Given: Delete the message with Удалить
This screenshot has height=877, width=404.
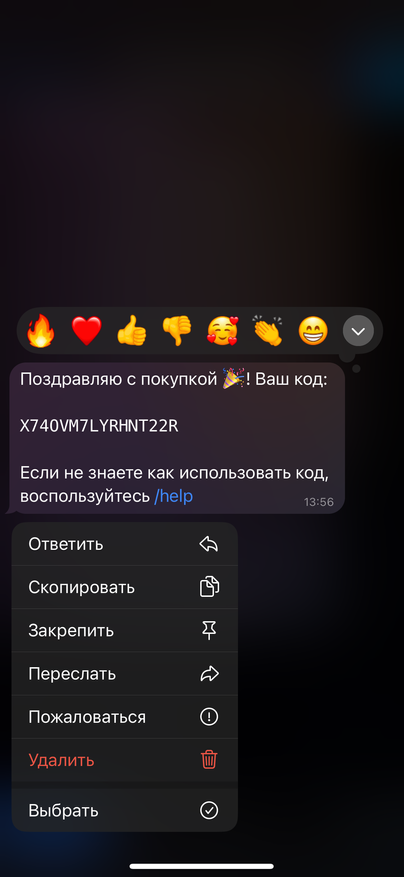Looking at the screenshot, I should pos(125,760).
